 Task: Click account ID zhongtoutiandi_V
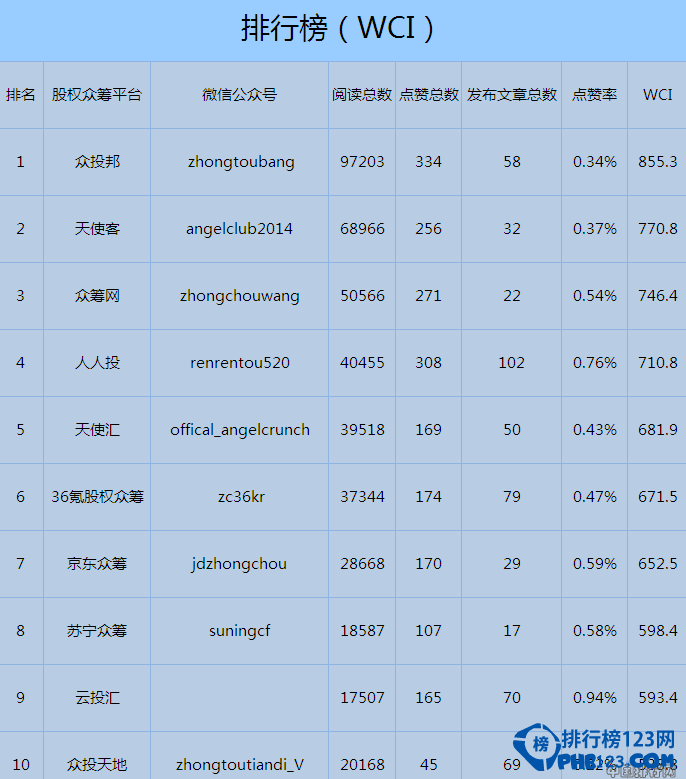[240, 765]
